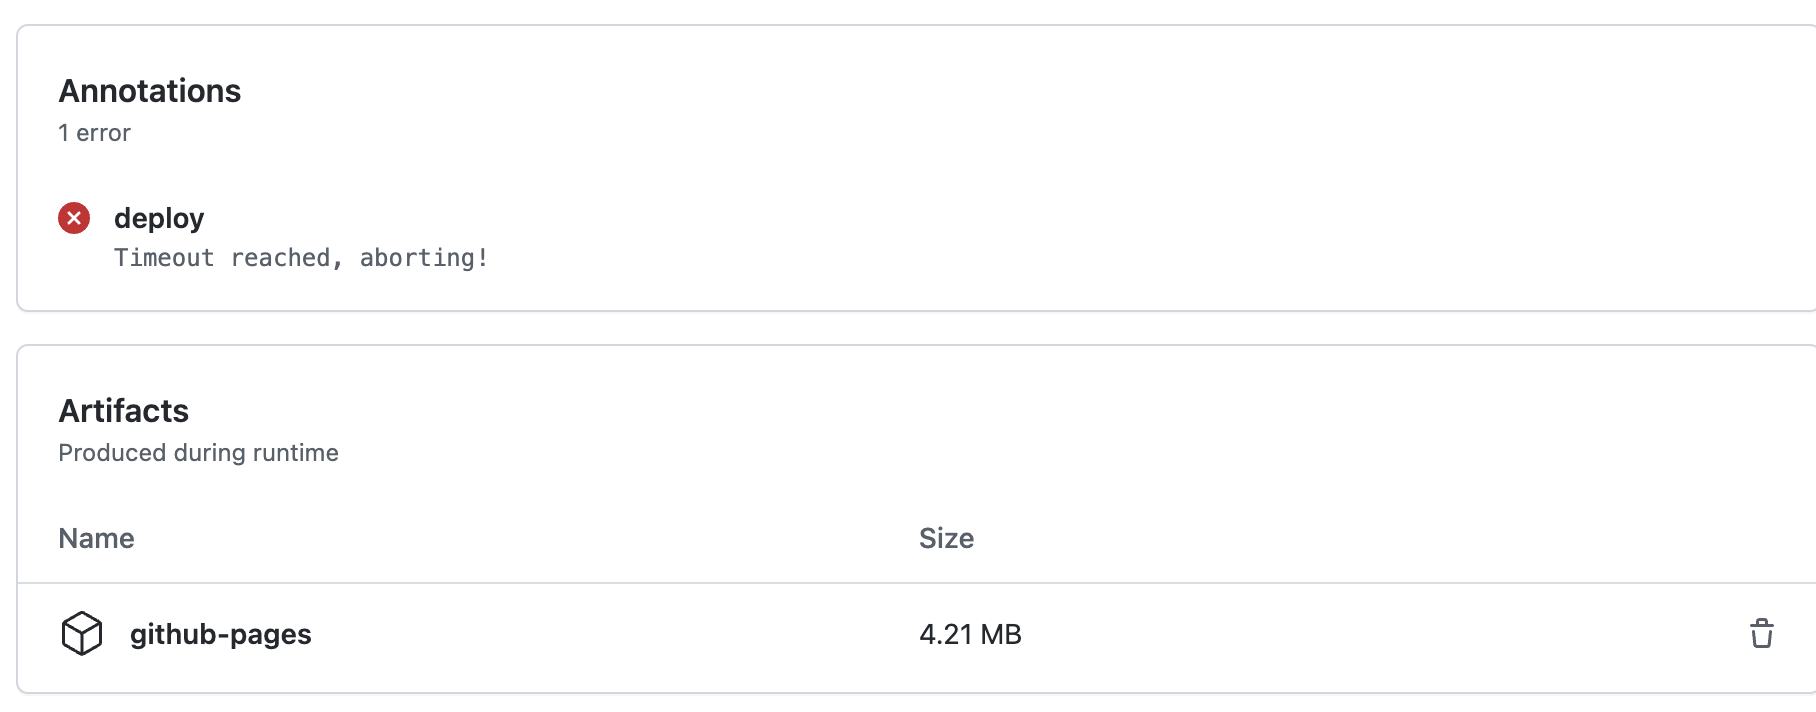
Task: Click the Artifacts section heading
Action: (x=124, y=410)
